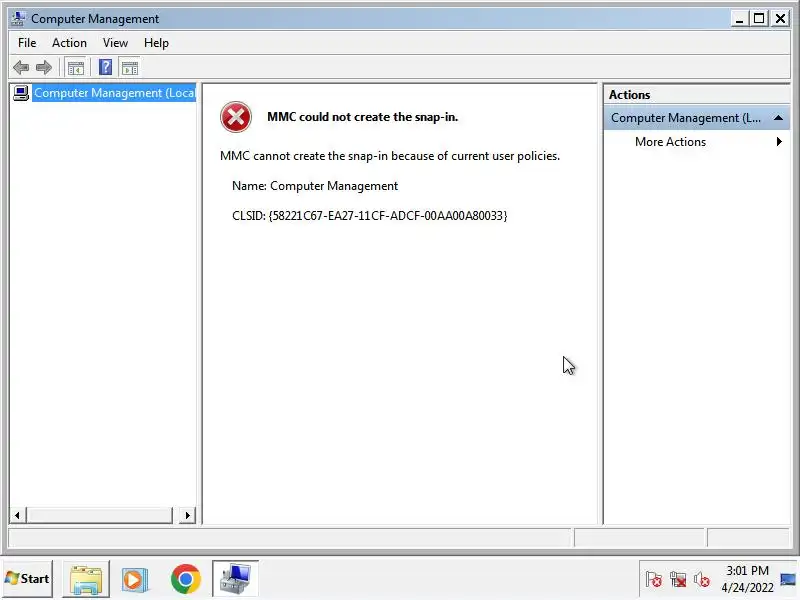The image size is (800, 600).
Task: Click the Forward arrow toolbar icon
Action: tap(44, 67)
